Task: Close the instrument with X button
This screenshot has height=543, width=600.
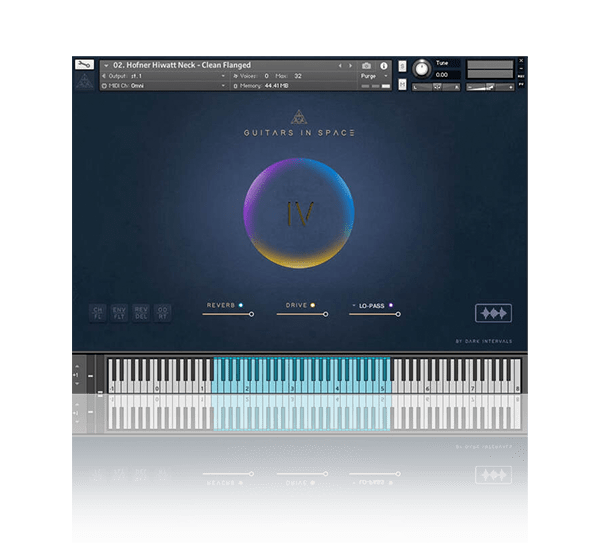Action: click(x=521, y=60)
